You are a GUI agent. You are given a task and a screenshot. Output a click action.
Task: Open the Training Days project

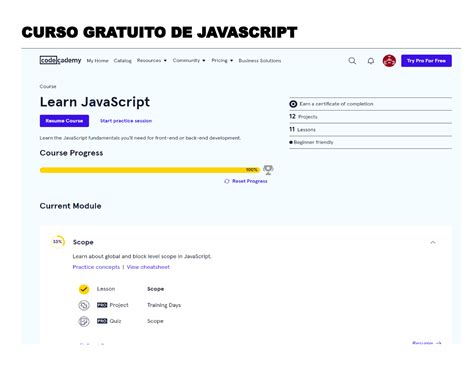[164, 305]
